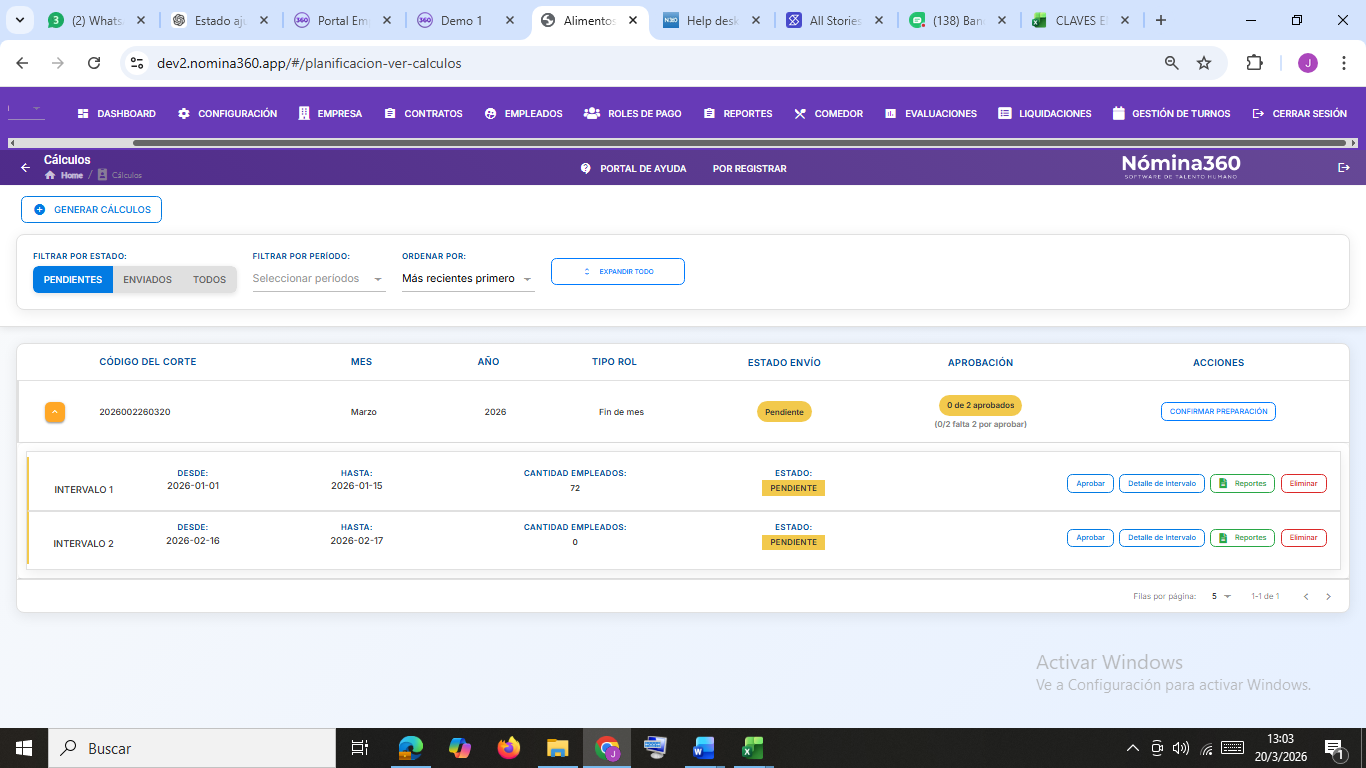Open Detalle de Intervalo for Intervalo 1
Image resolution: width=1366 pixels, height=768 pixels.
click(1162, 484)
